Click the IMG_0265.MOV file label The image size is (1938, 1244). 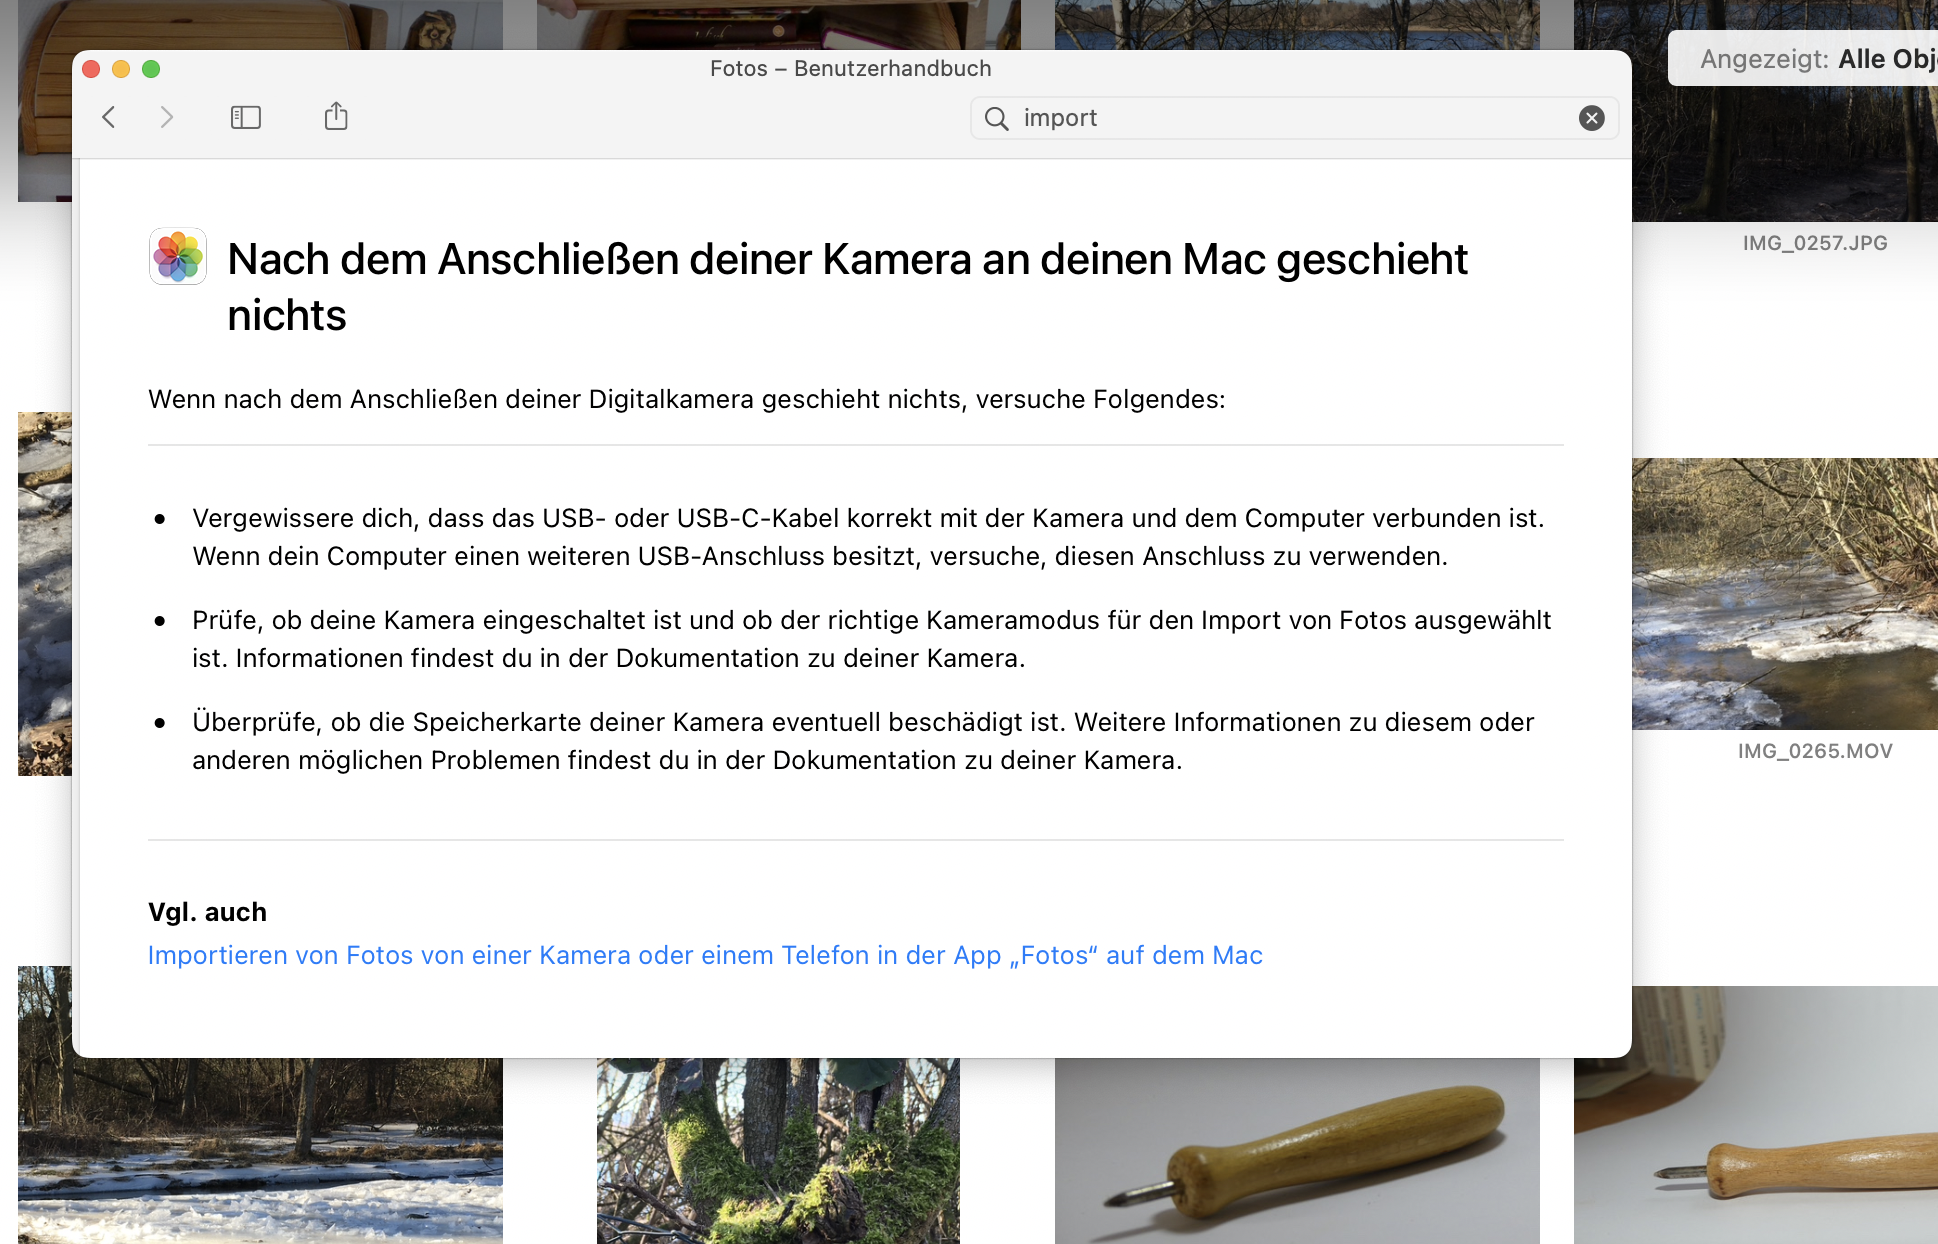[1814, 751]
